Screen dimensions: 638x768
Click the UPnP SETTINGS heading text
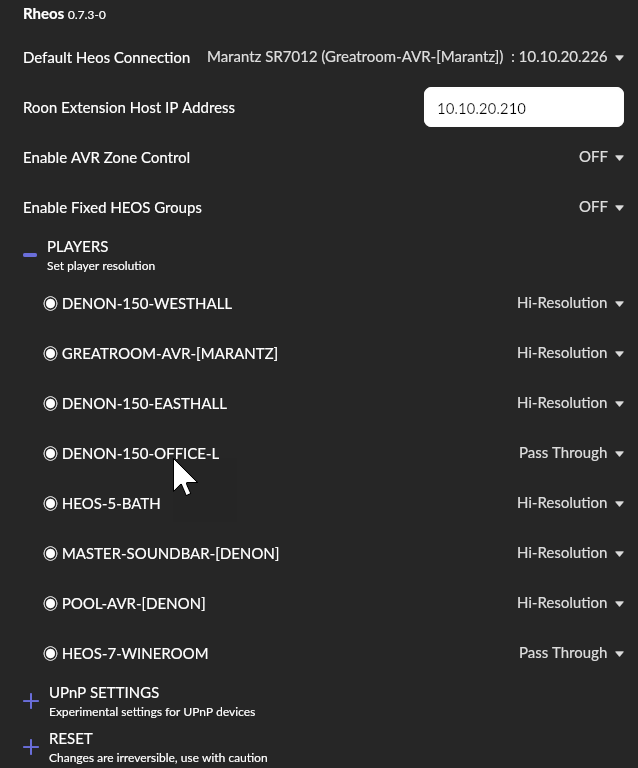(104, 693)
